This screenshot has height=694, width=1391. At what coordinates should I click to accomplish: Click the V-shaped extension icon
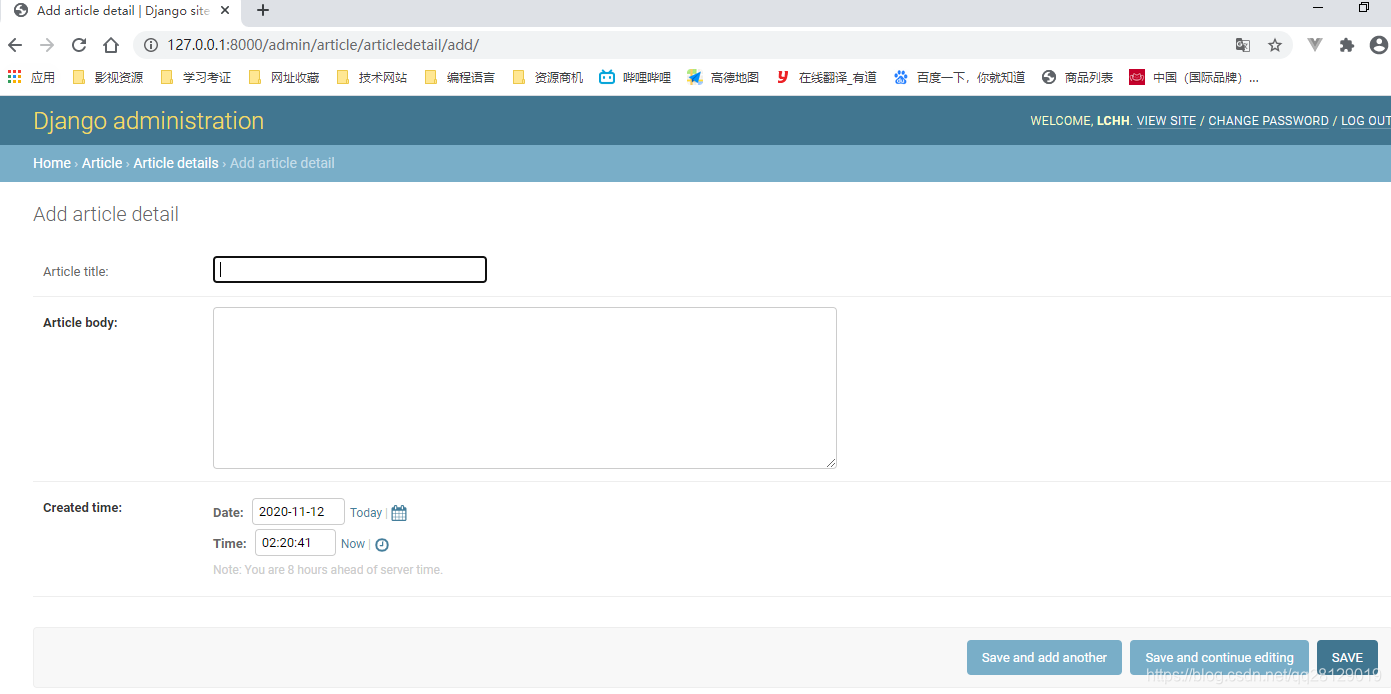click(x=1315, y=45)
